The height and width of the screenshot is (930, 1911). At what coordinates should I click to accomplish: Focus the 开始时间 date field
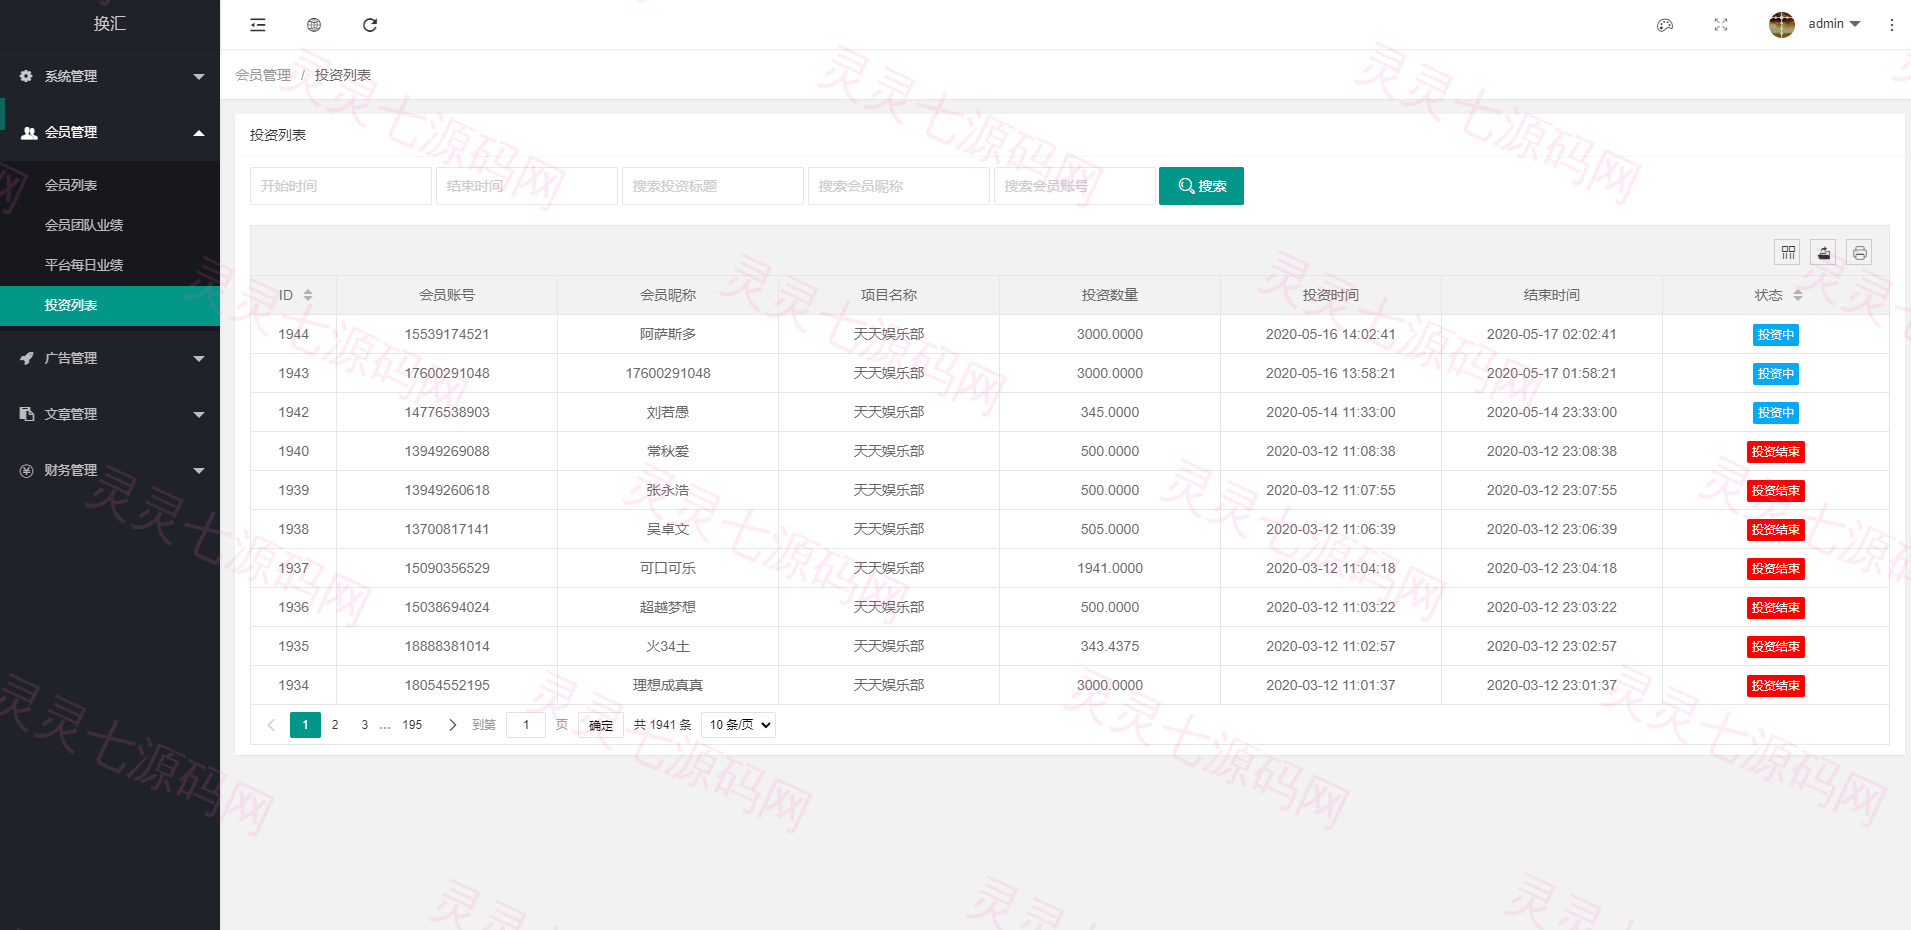click(x=341, y=186)
